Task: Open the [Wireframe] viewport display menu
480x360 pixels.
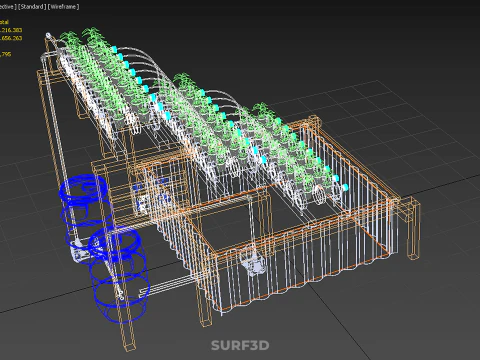Action: click(x=63, y=7)
